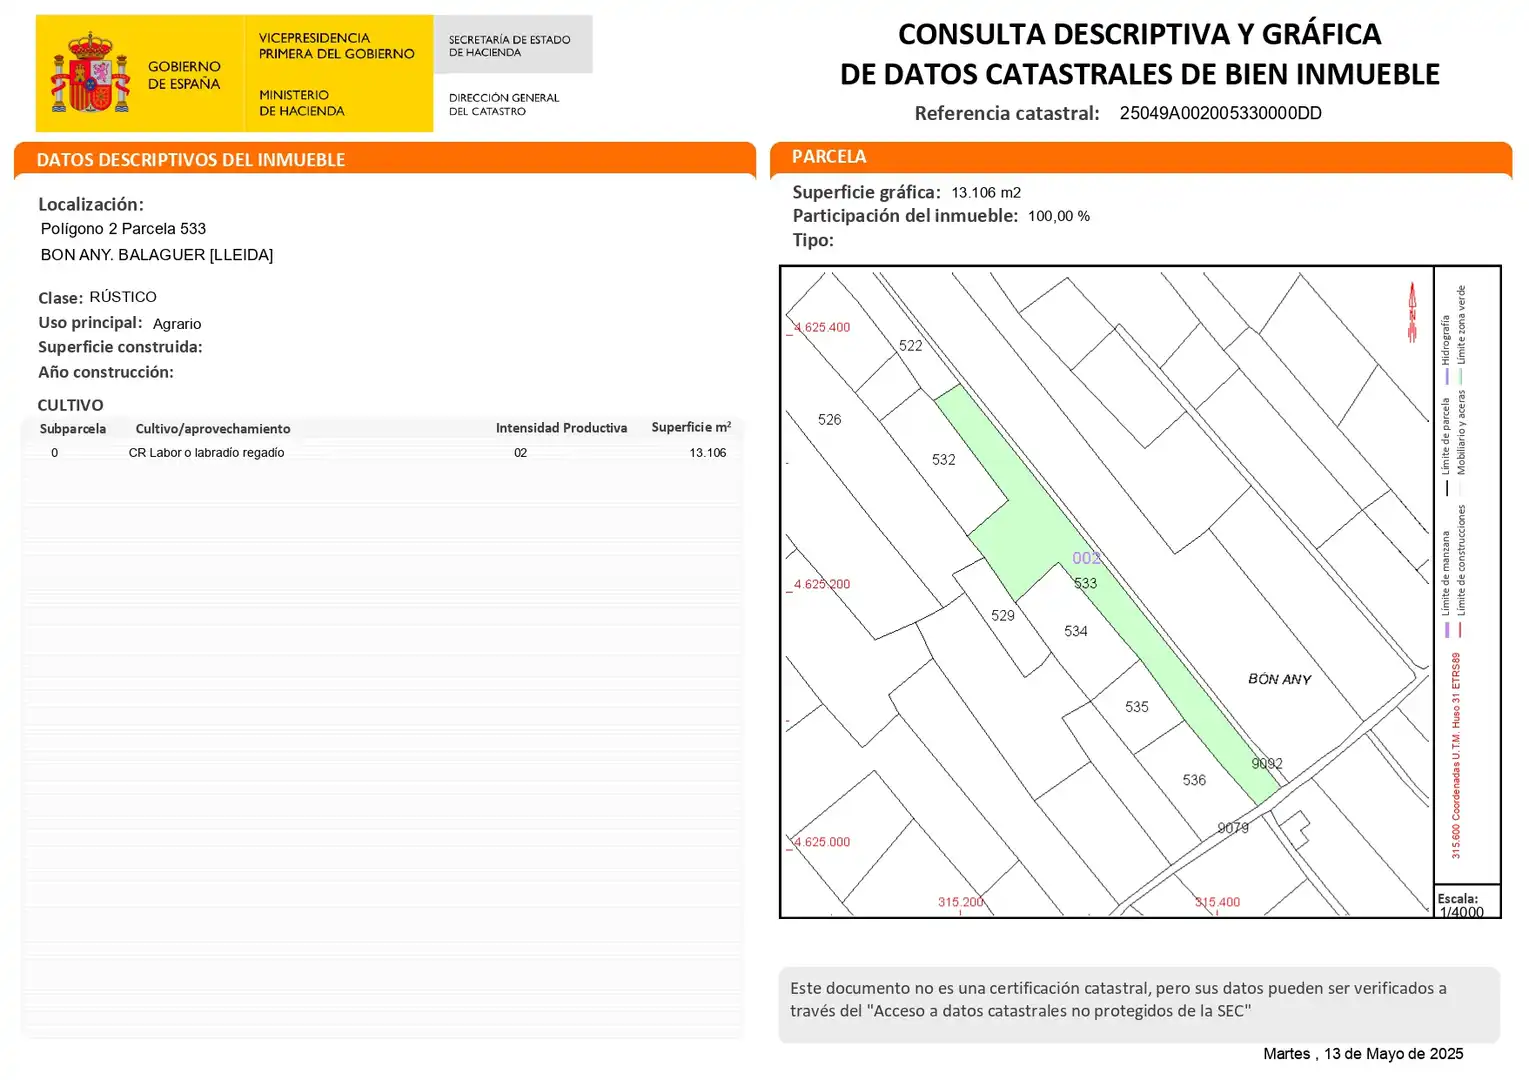Click the purple '002' polygon label

[x=1086, y=558]
